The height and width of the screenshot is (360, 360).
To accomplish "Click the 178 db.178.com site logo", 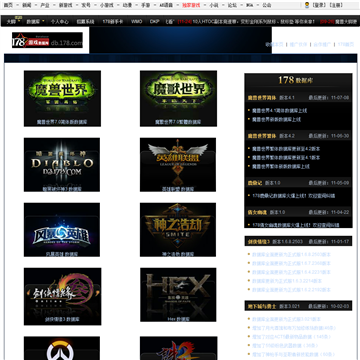I will click(x=47, y=40).
